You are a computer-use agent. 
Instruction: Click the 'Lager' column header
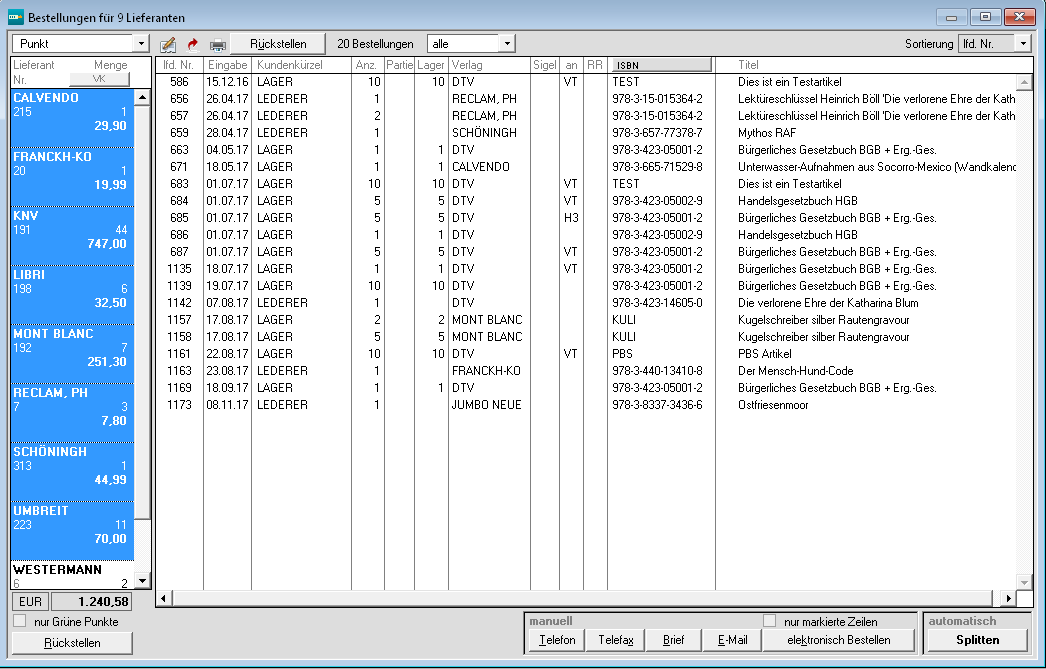(431, 65)
